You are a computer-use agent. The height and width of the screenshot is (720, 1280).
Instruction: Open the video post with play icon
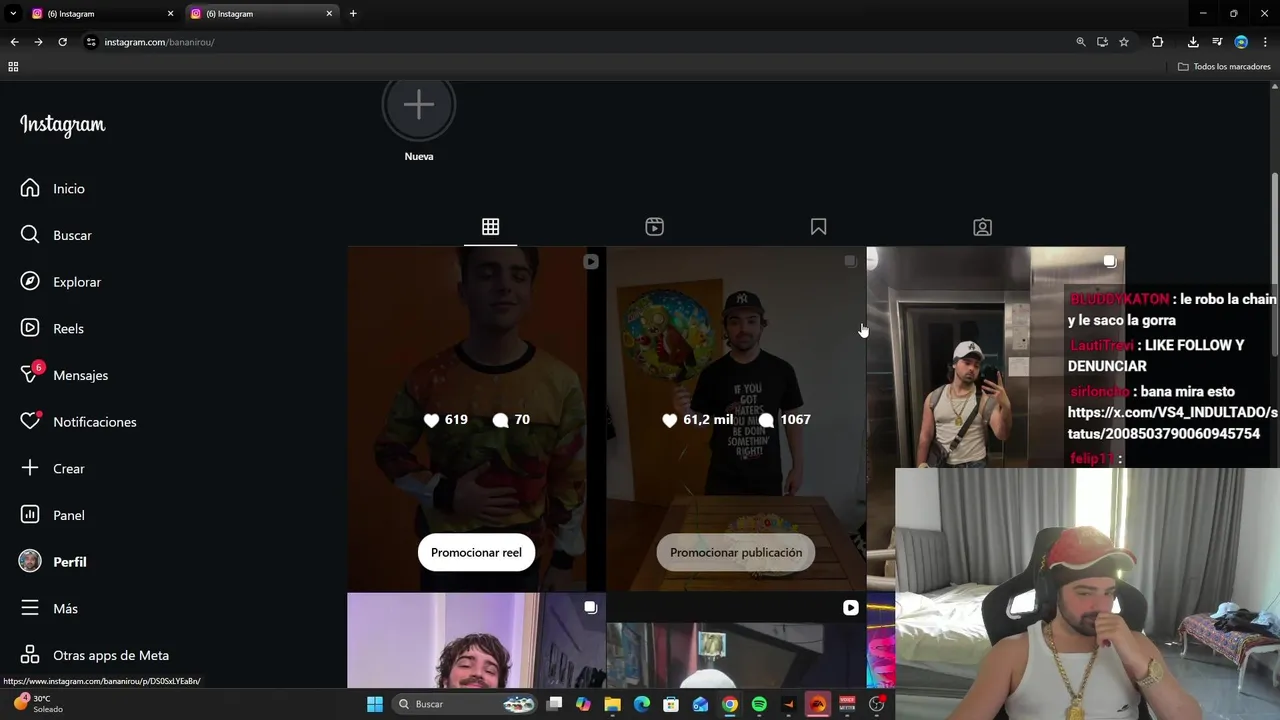pos(736,641)
